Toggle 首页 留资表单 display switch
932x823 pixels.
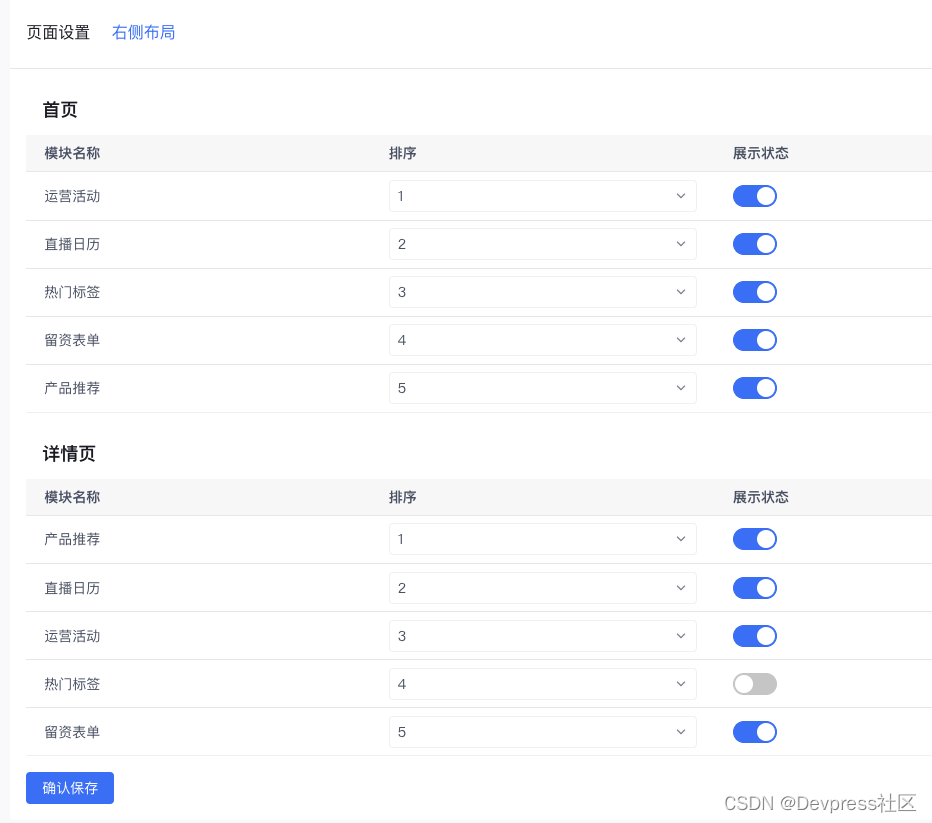pos(755,340)
